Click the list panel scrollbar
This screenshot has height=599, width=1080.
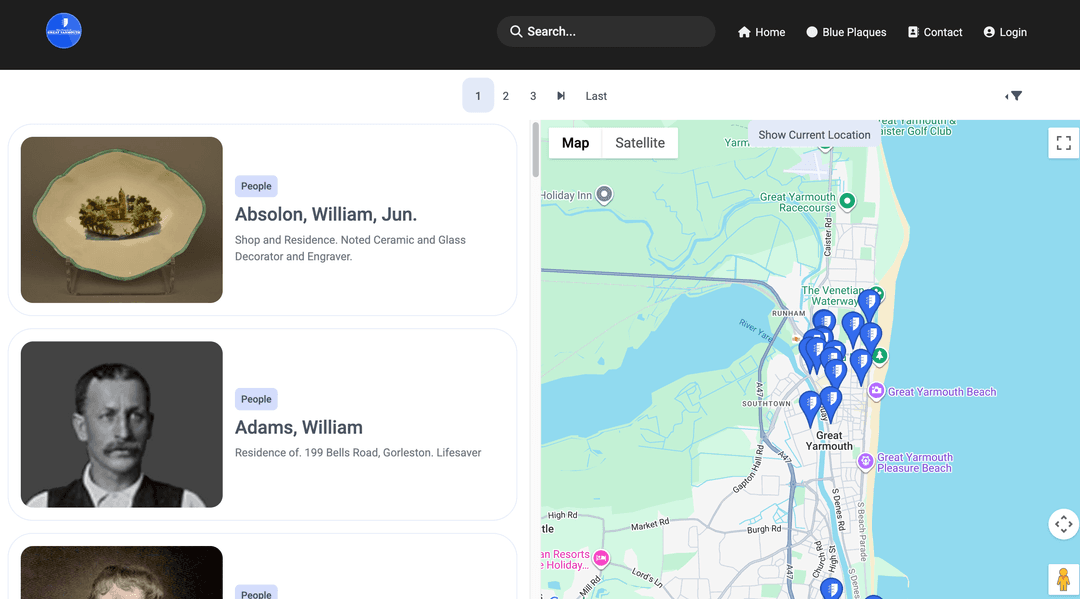[535, 150]
